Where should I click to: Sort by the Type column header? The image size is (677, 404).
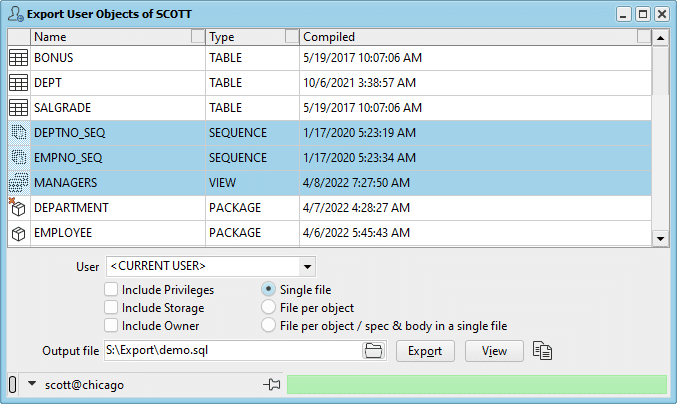[245, 37]
